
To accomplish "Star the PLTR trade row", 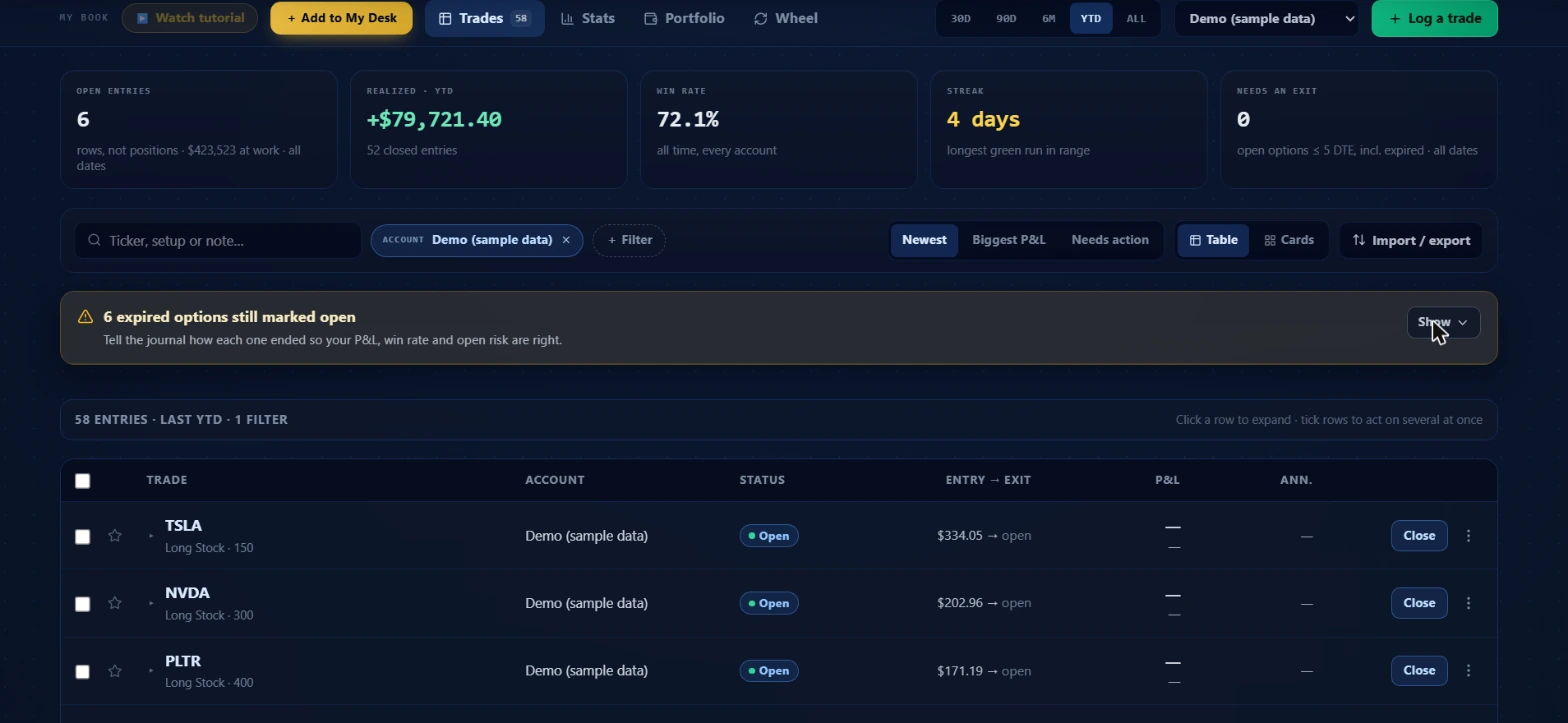I will (115, 671).
